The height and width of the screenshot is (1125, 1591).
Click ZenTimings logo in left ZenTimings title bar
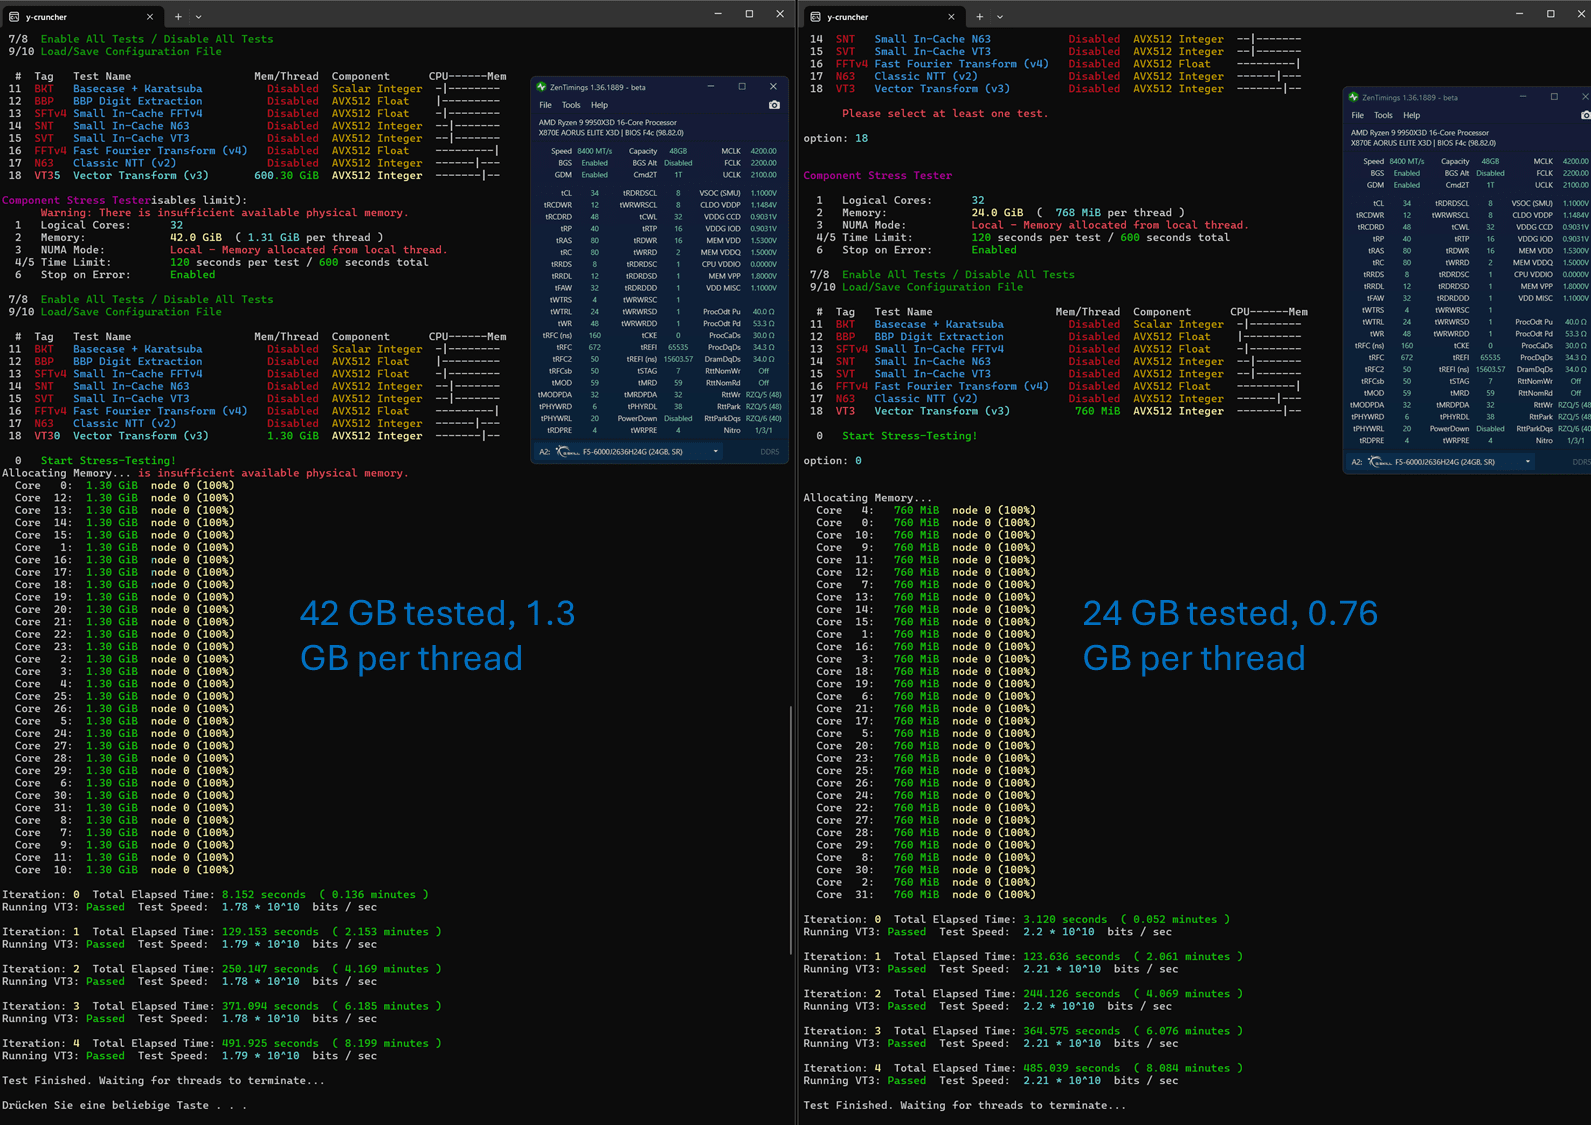[542, 87]
